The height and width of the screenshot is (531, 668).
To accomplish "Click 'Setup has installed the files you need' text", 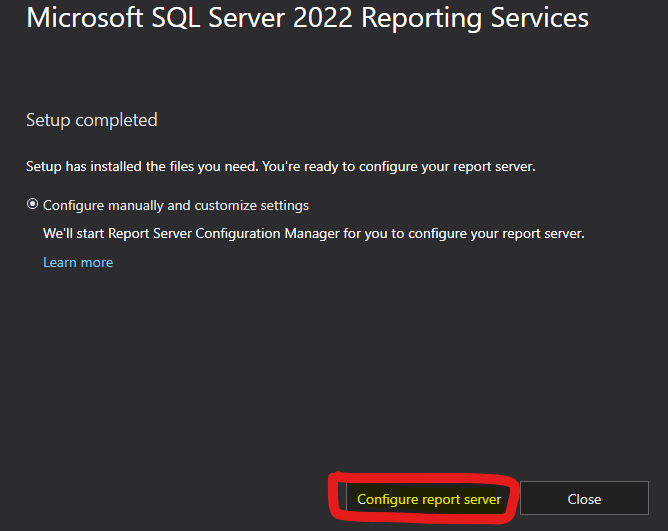I will (x=142, y=166).
